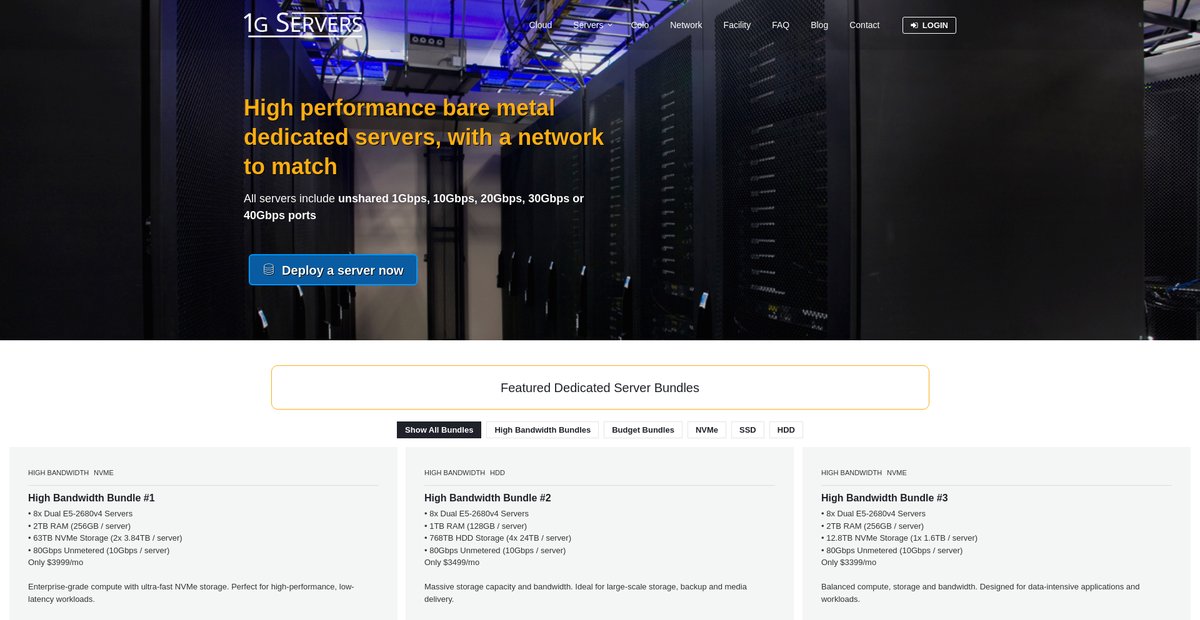
Task: Open the Colo navigation link
Action: click(640, 25)
